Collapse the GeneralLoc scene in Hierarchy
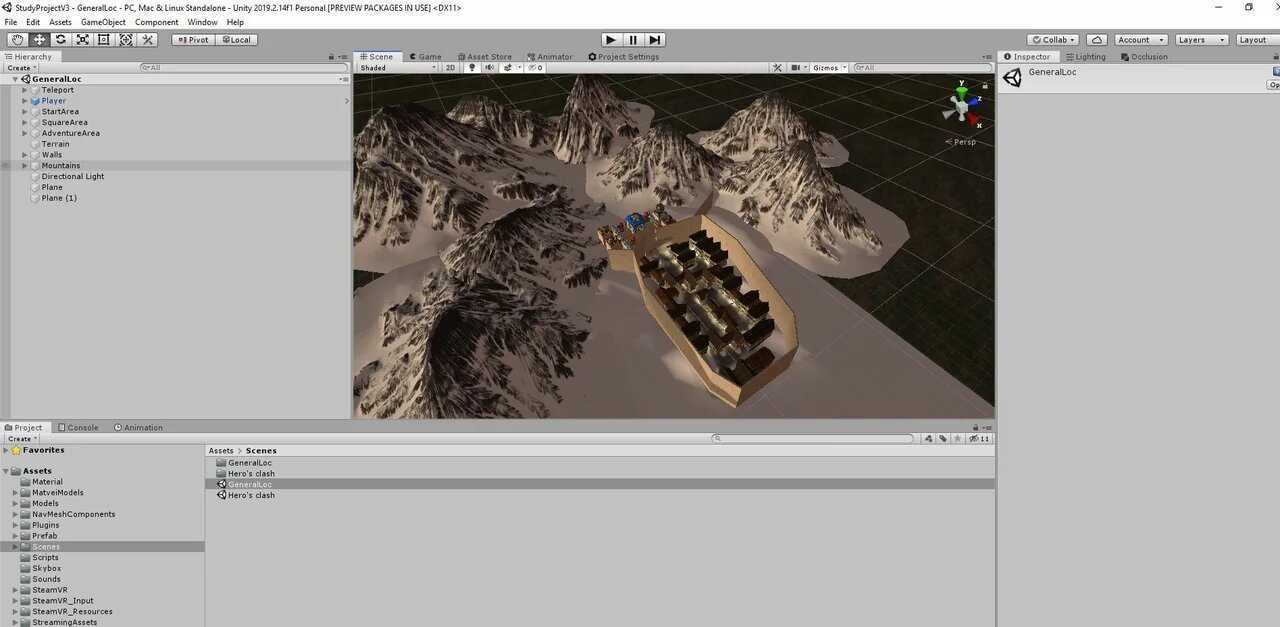The image size is (1280, 627). [15, 79]
